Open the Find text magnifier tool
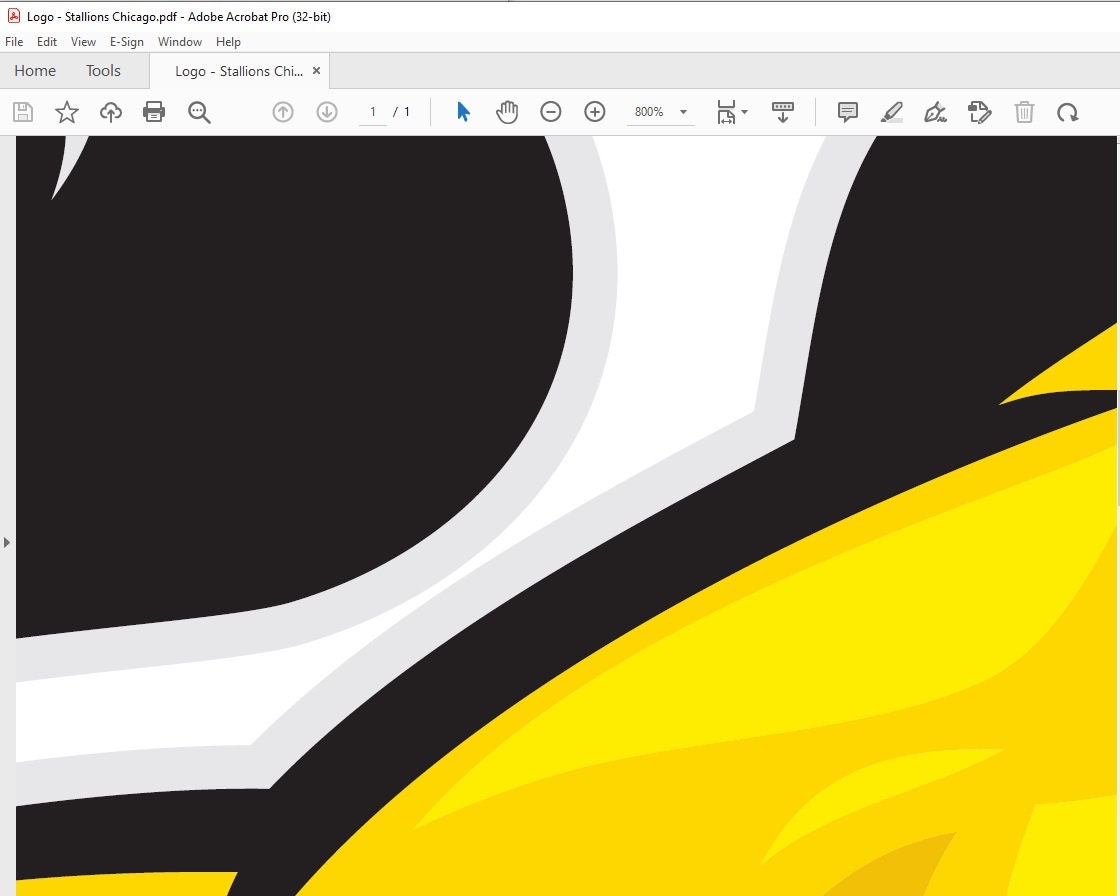 point(199,112)
